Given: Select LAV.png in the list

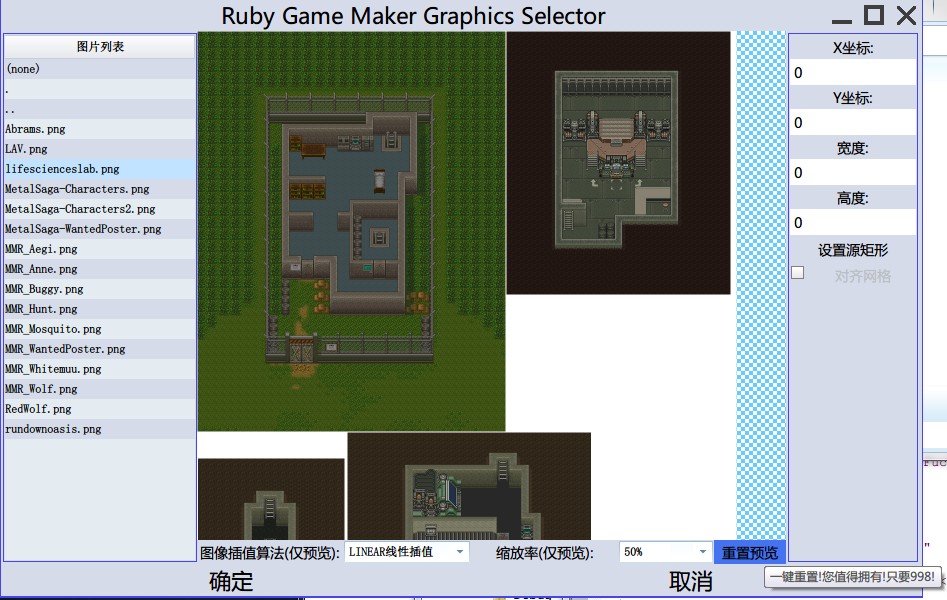Looking at the screenshot, I should coord(100,149).
